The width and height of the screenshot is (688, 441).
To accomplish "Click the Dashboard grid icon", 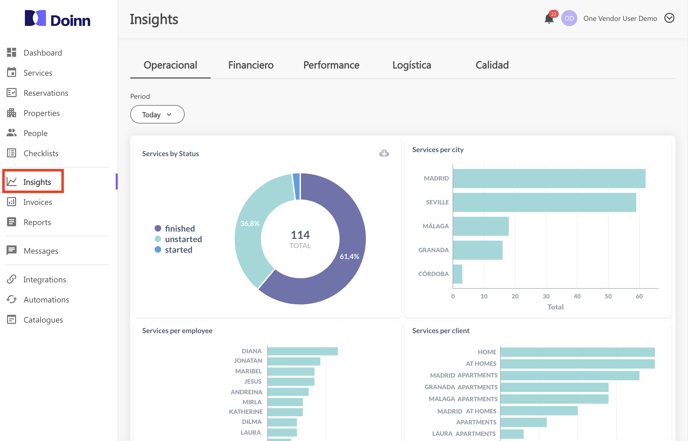I will point(12,53).
